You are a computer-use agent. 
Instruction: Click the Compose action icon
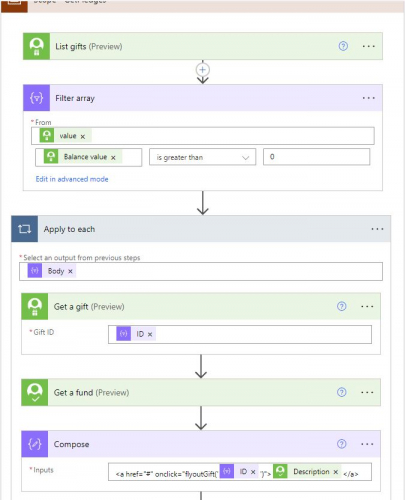click(35, 444)
